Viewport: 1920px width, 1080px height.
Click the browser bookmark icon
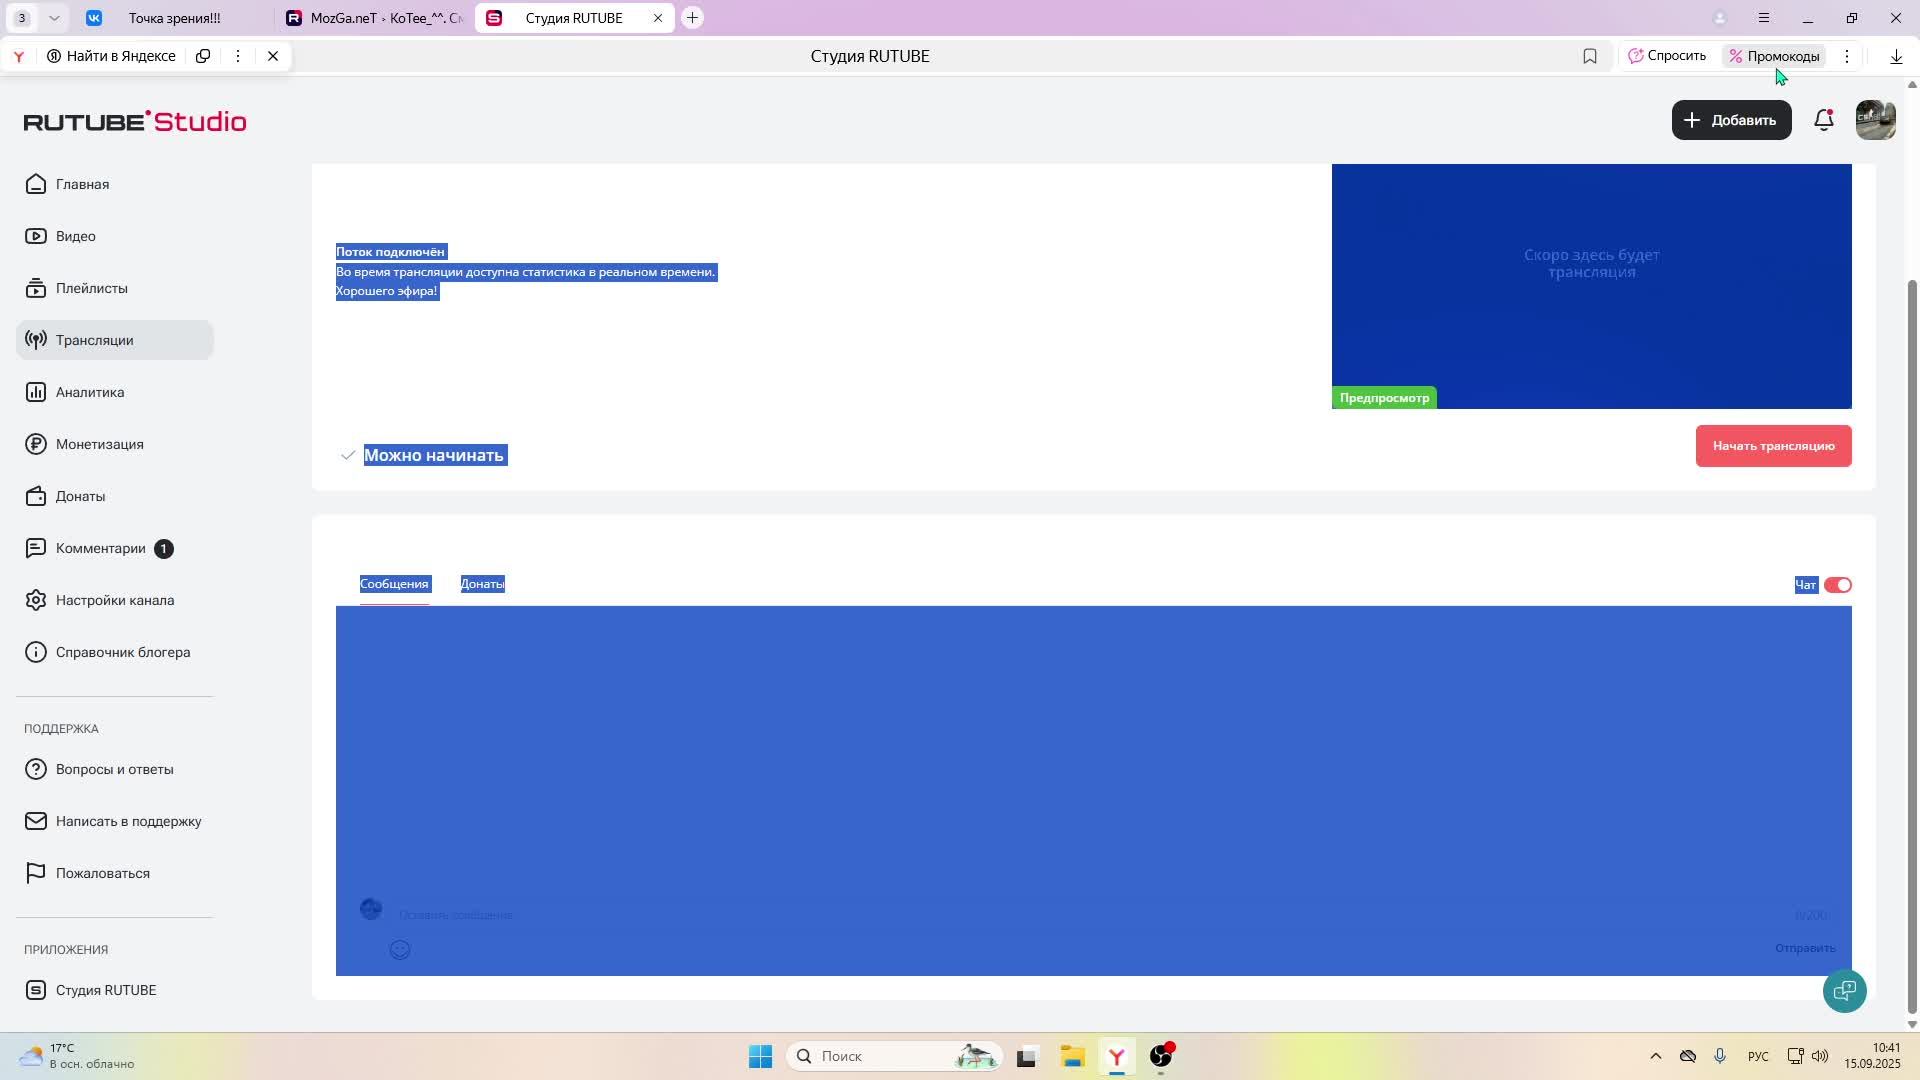click(1590, 56)
